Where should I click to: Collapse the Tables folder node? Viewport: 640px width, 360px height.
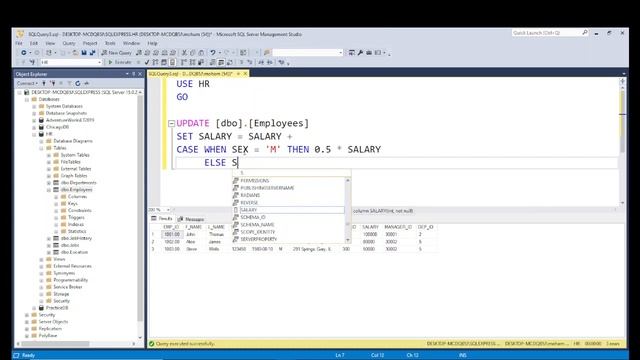point(42,148)
